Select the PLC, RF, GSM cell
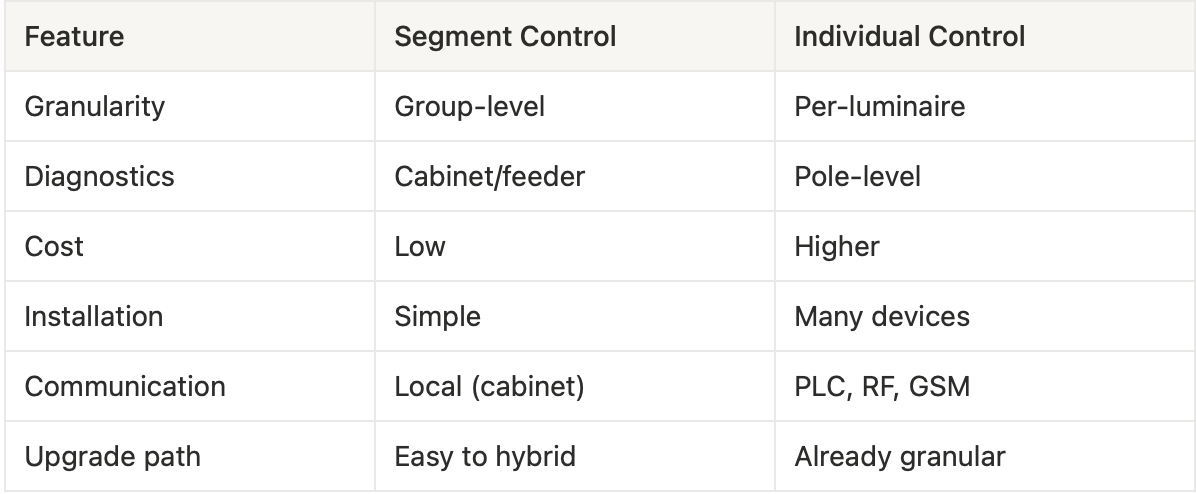Image resolution: width=1196 pixels, height=494 pixels. tap(882, 386)
